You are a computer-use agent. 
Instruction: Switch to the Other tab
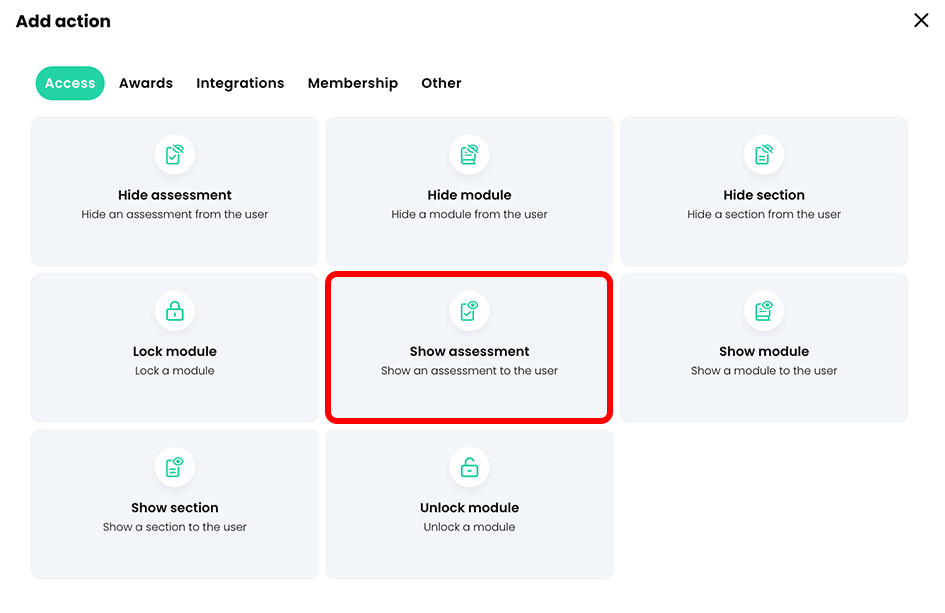coord(441,83)
